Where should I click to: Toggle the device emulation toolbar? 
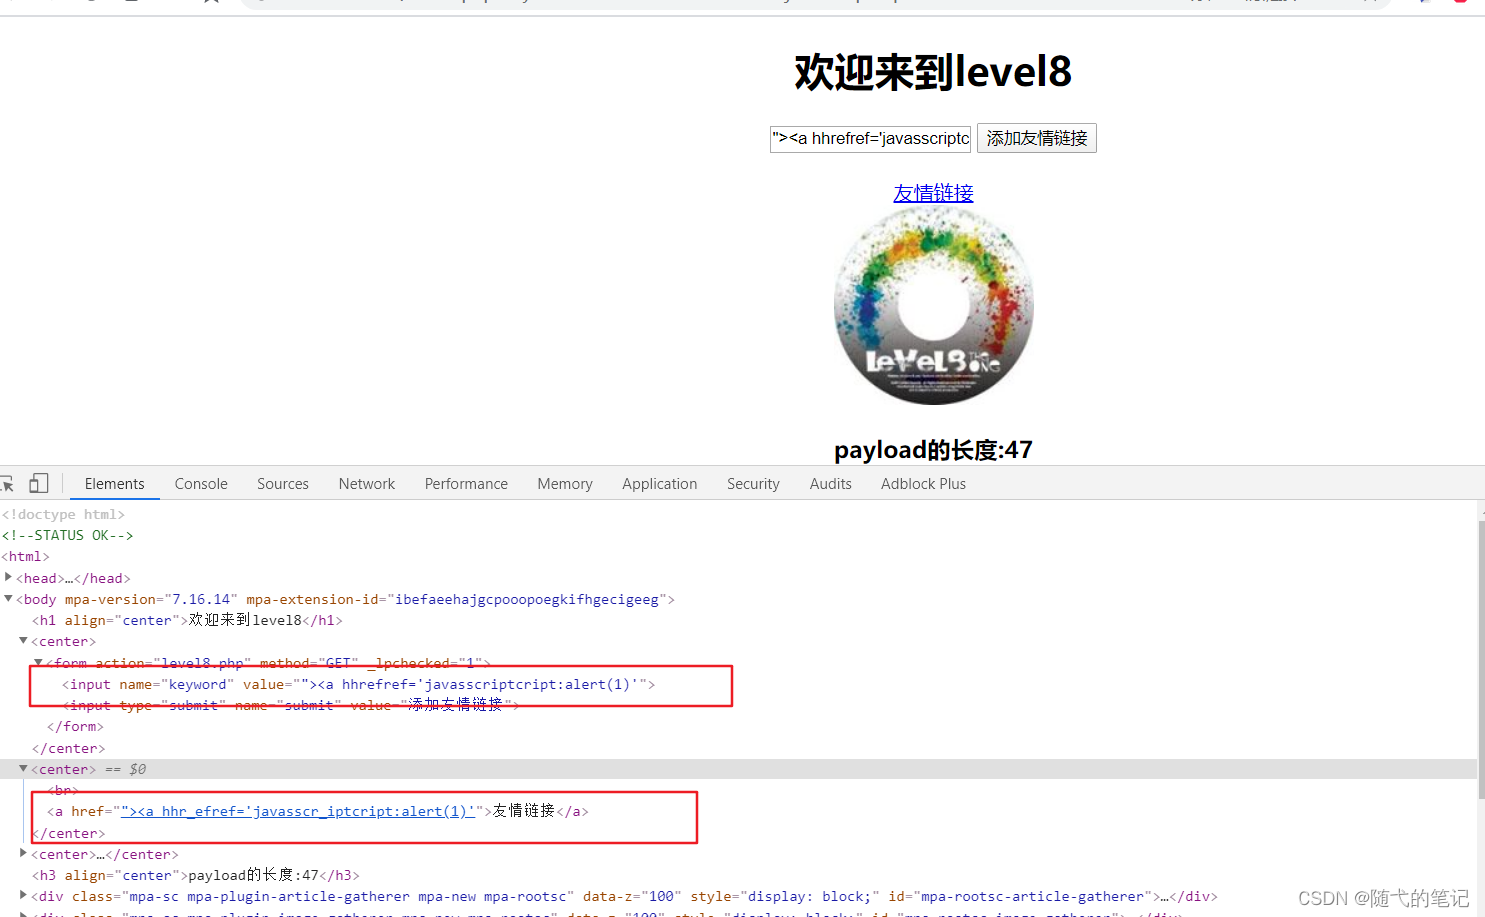click(x=38, y=483)
